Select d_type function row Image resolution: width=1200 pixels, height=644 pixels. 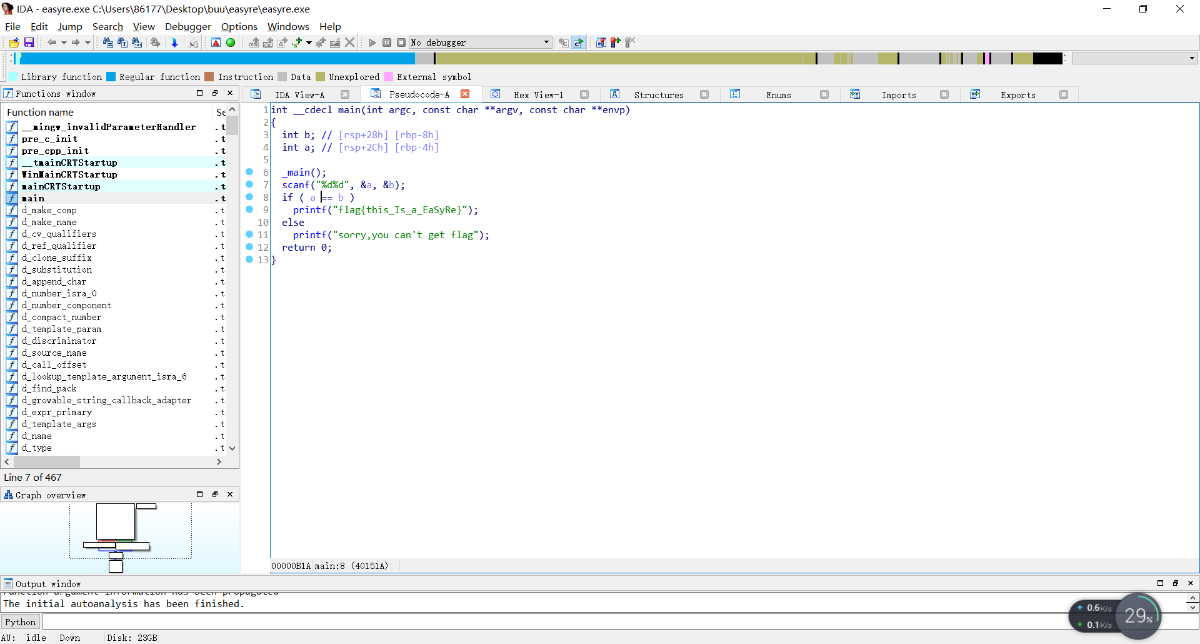[x=115, y=448]
